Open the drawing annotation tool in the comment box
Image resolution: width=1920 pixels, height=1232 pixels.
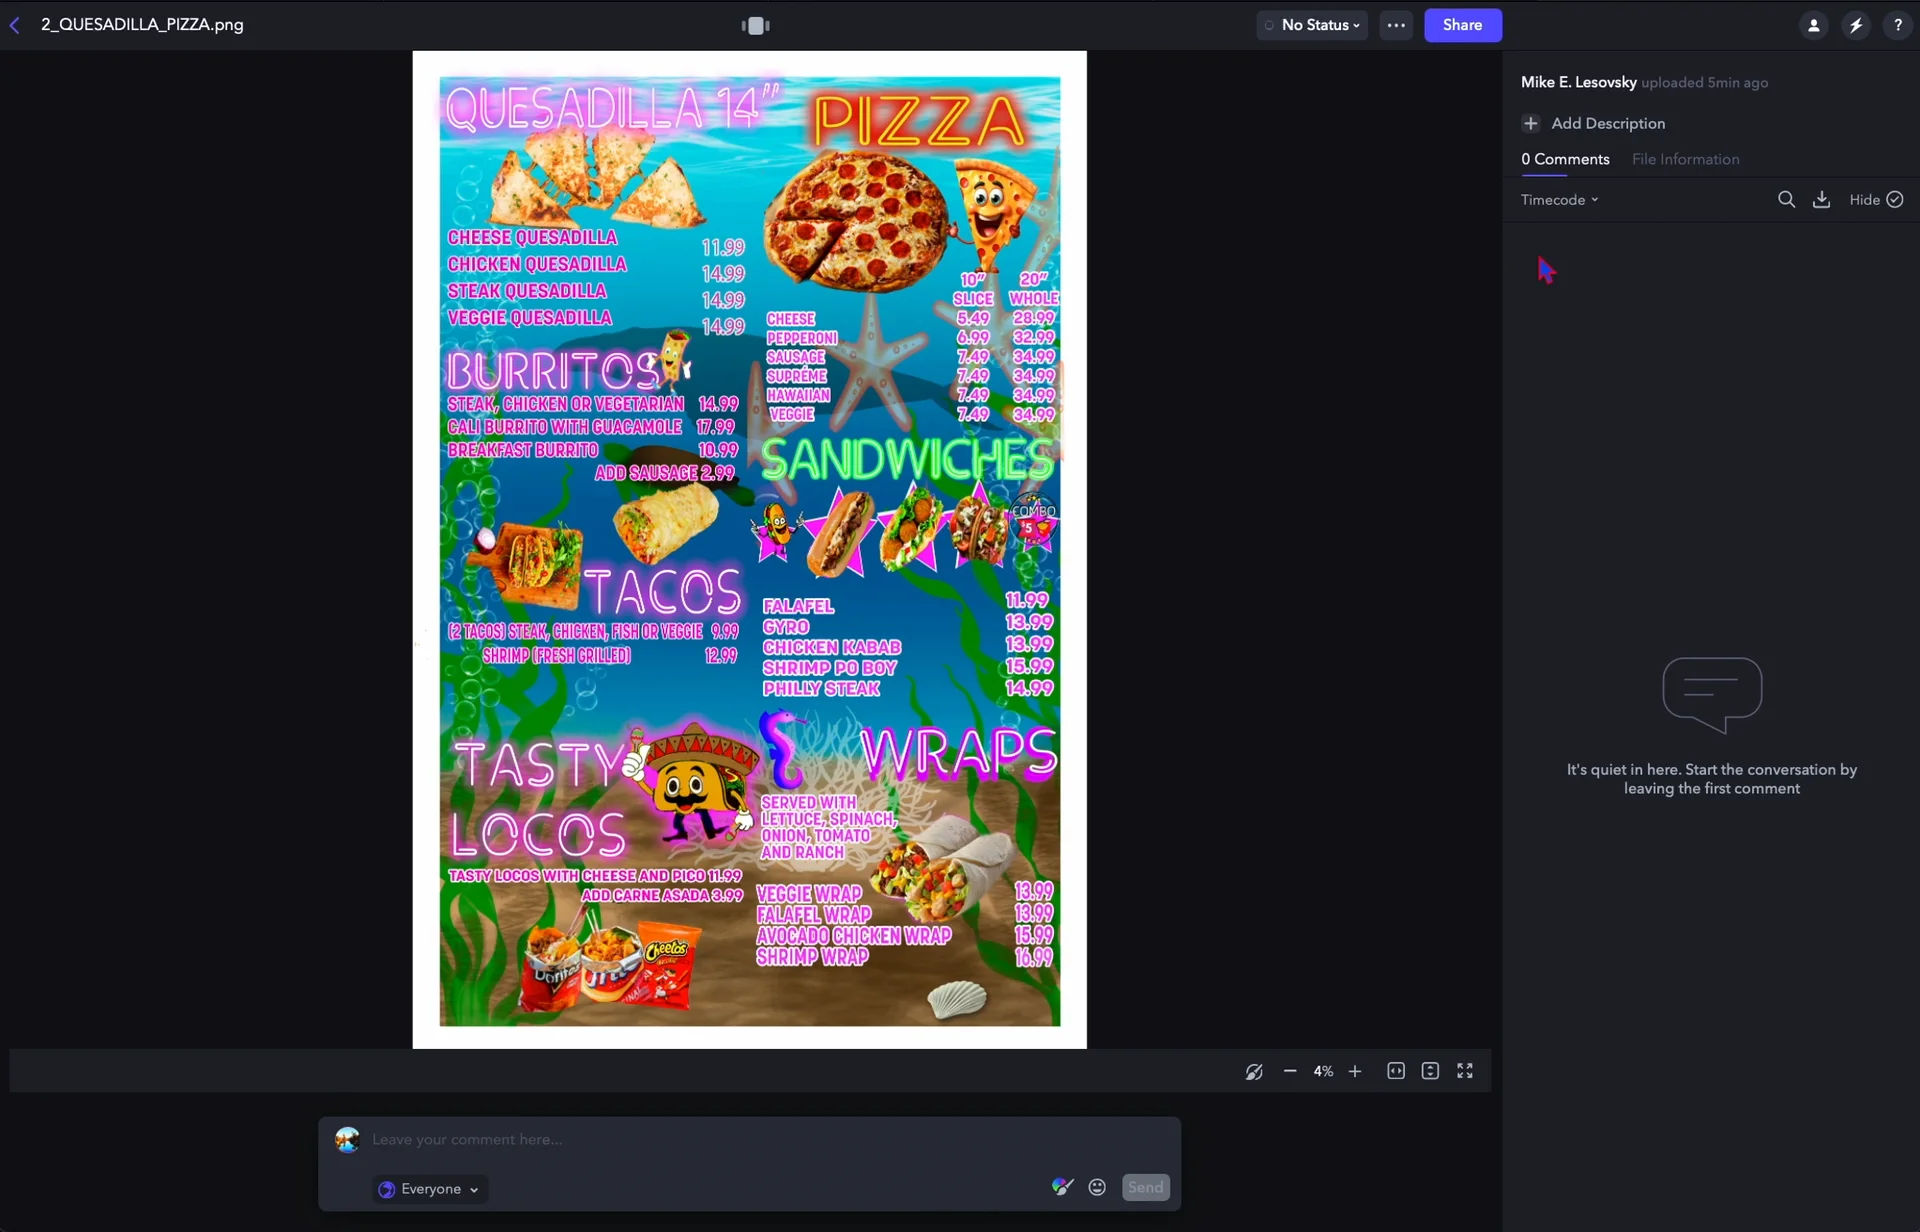coord(1062,1187)
